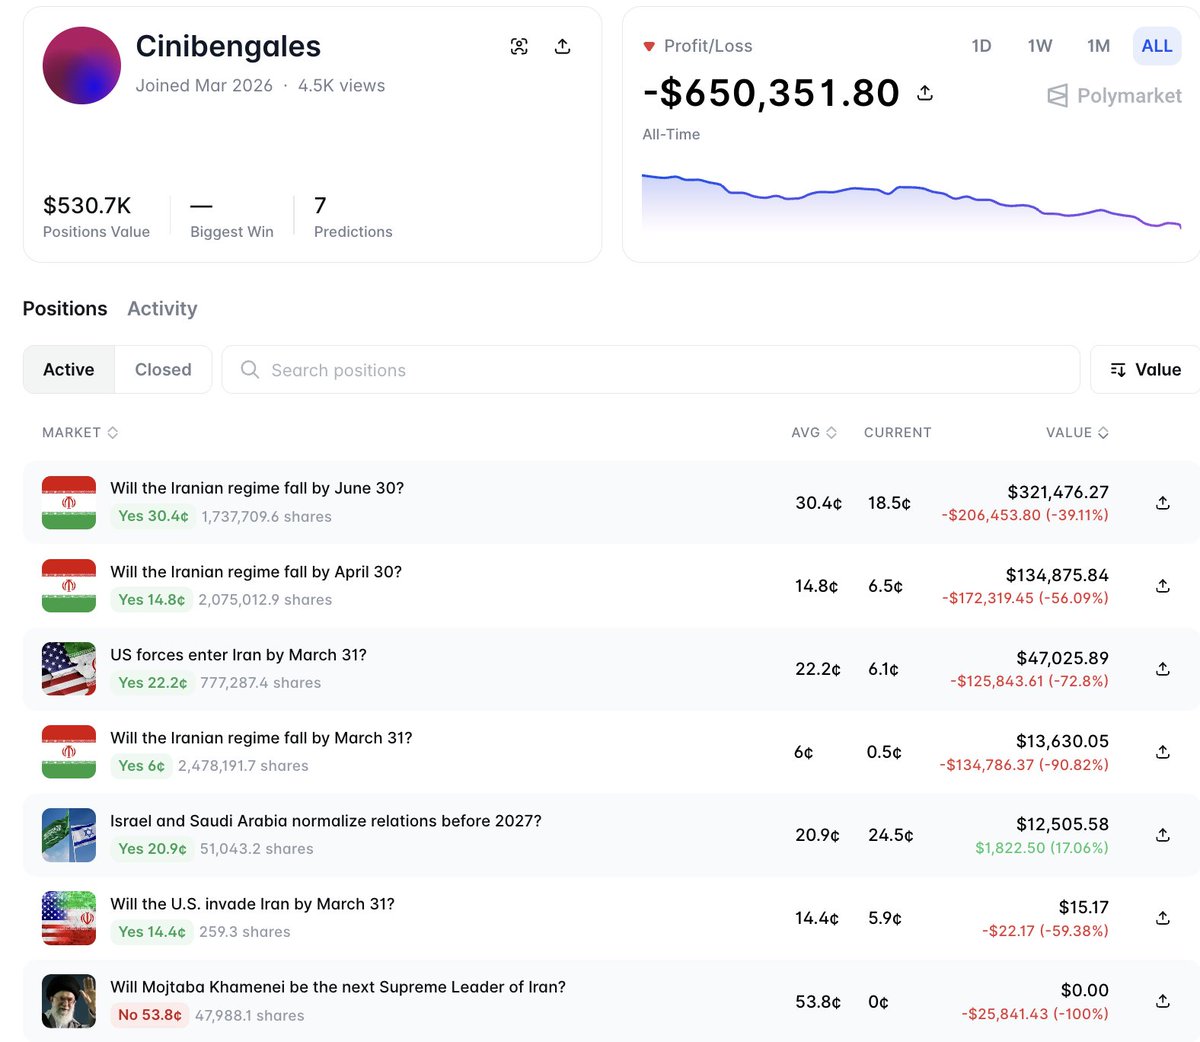Share the Iranian regime June 30 position
Screen dimensions: 1200x1042
[1162, 503]
